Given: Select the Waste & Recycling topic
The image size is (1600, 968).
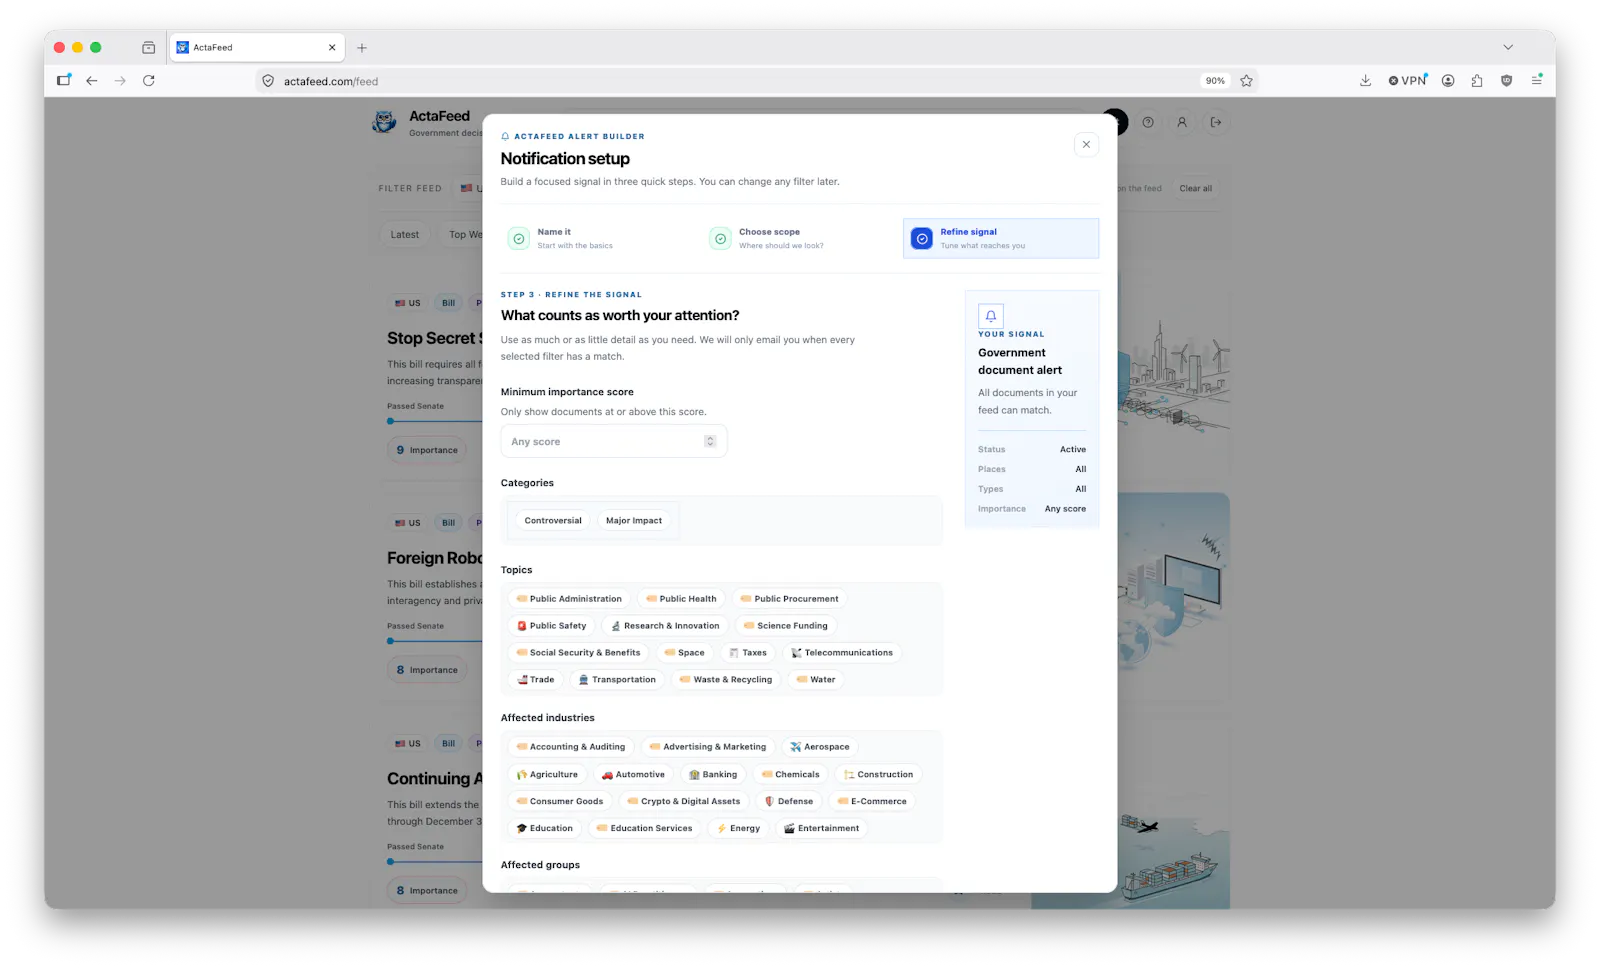Looking at the screenshot, I should point(726,679).
